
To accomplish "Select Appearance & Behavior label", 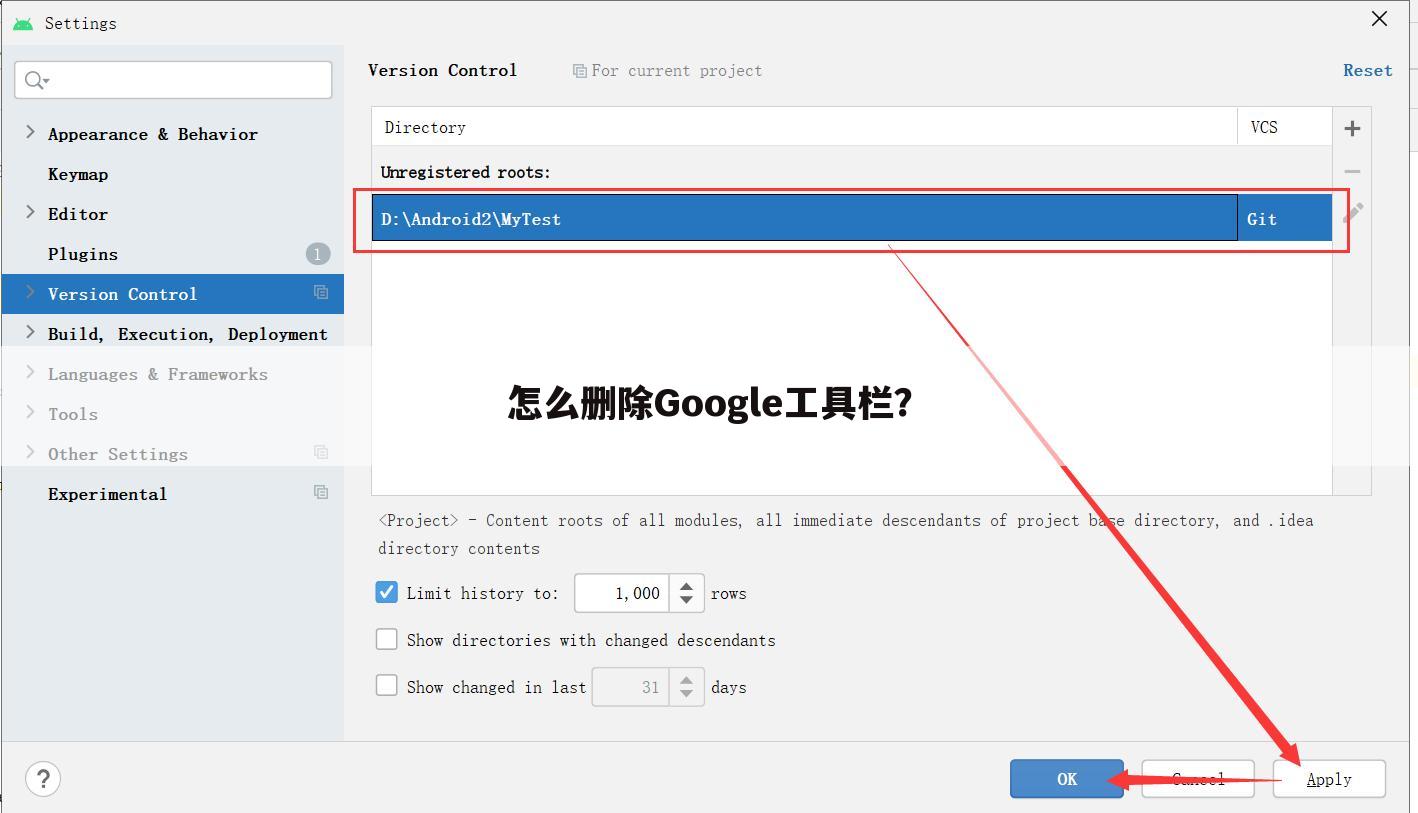I will coord(153,134).
